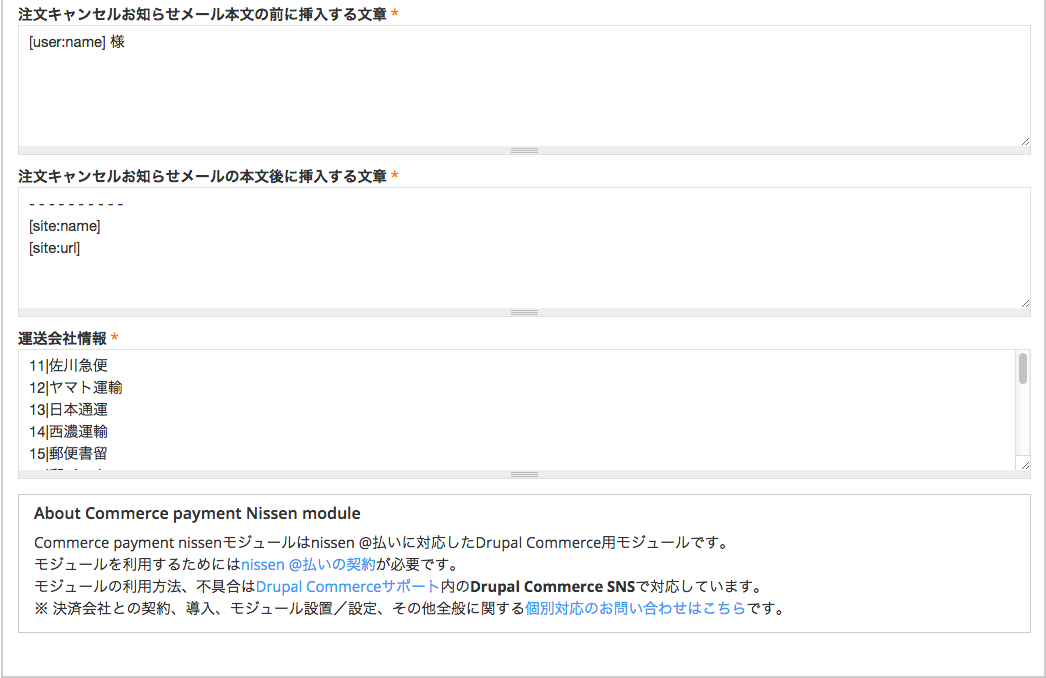Click the 11|佐川急便 entry line
Image resolution: width=1046 pixels, height=678 pixels.
tap(68, 366)
